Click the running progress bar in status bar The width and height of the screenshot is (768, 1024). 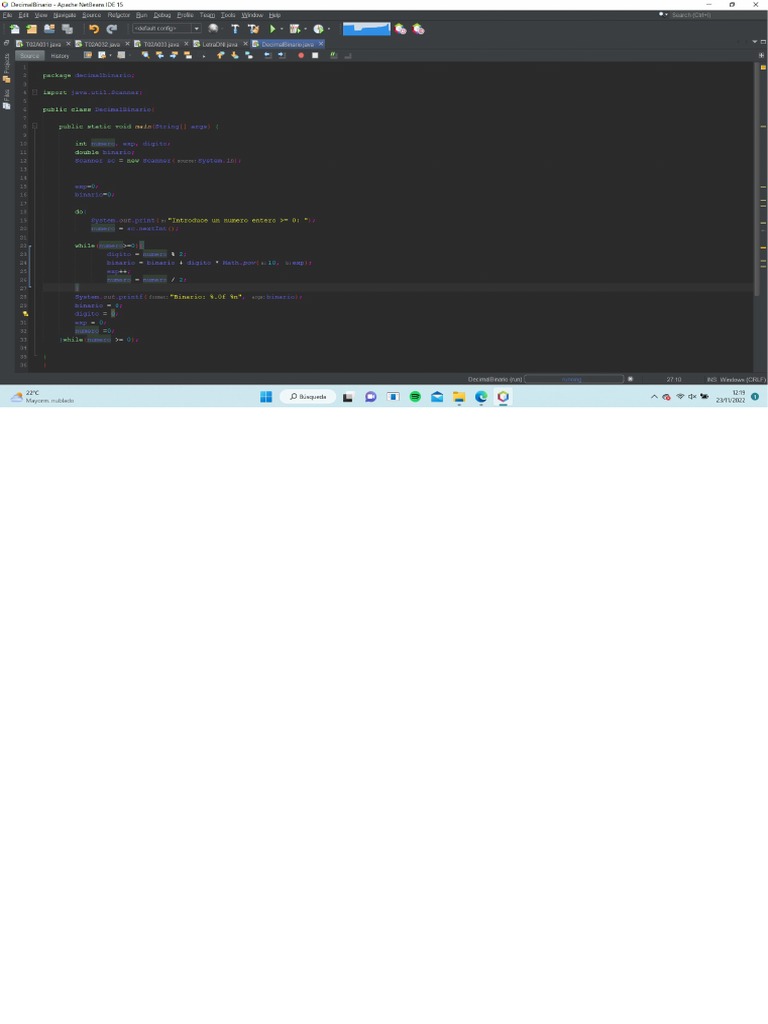573,379
